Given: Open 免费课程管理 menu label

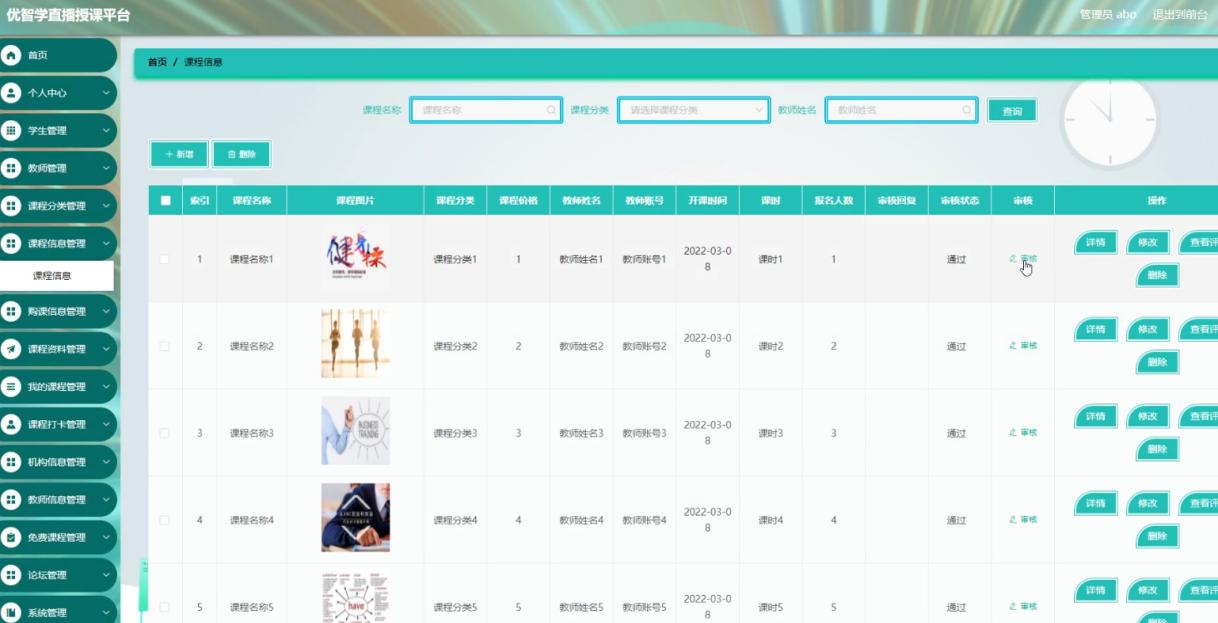Looking at the screenshot, I should click(x=56, y=537).
